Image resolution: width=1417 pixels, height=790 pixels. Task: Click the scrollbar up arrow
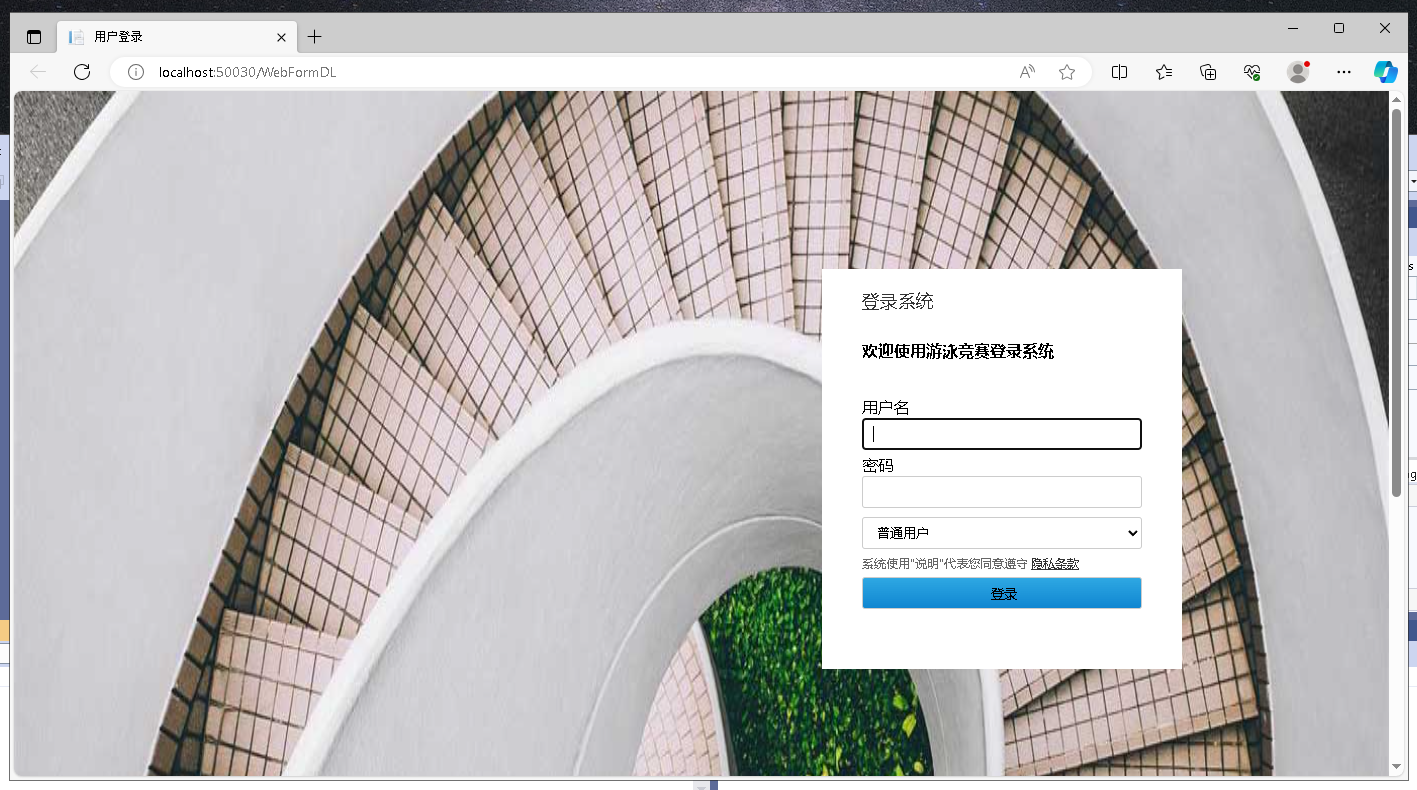1396,98
